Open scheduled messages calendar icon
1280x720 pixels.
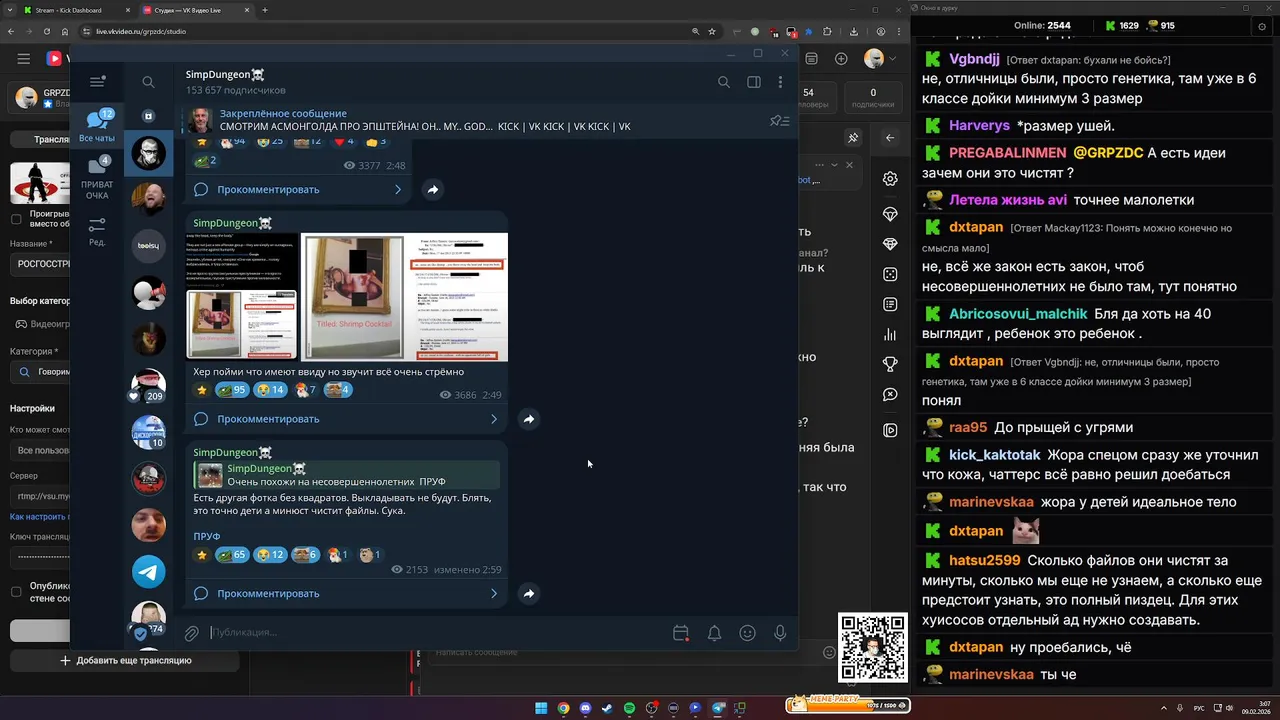click(681, 633)
